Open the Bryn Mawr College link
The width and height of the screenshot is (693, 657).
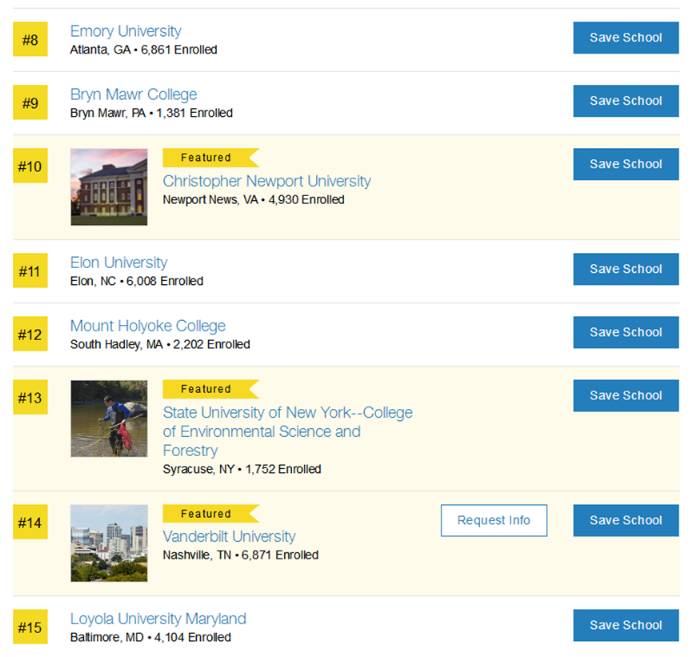133,94
